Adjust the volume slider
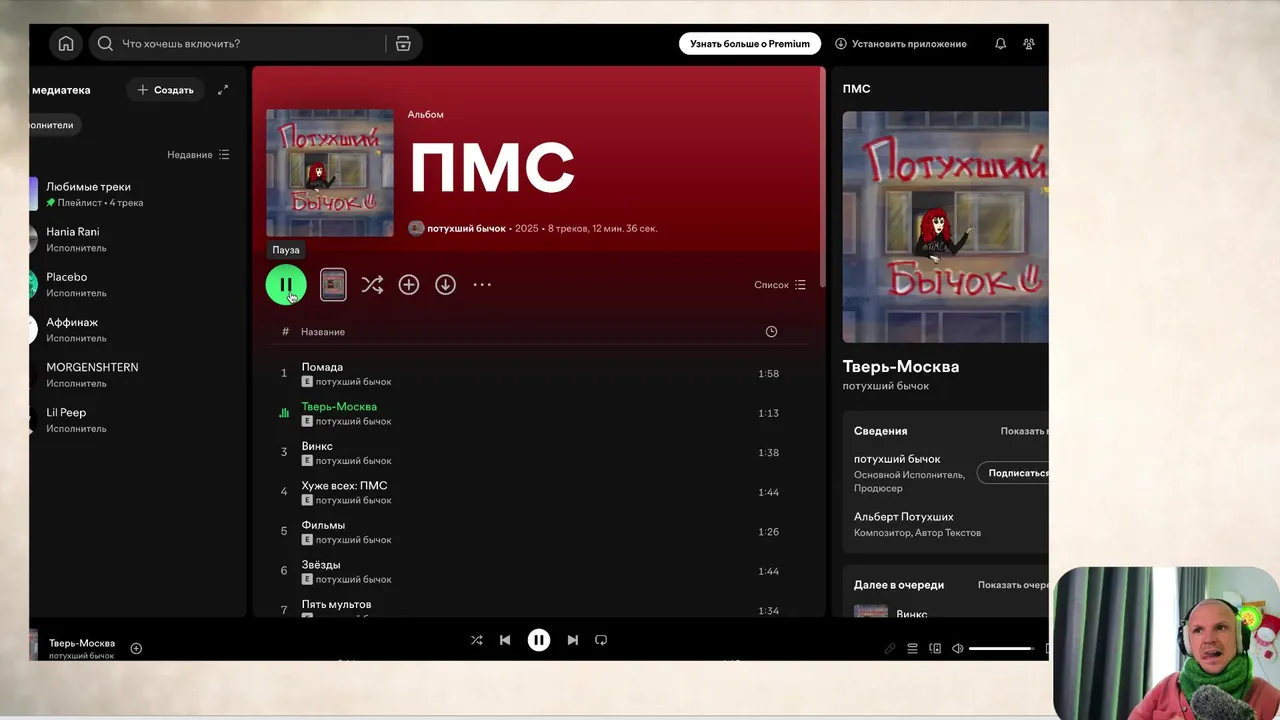 [x=1001, y=649]
